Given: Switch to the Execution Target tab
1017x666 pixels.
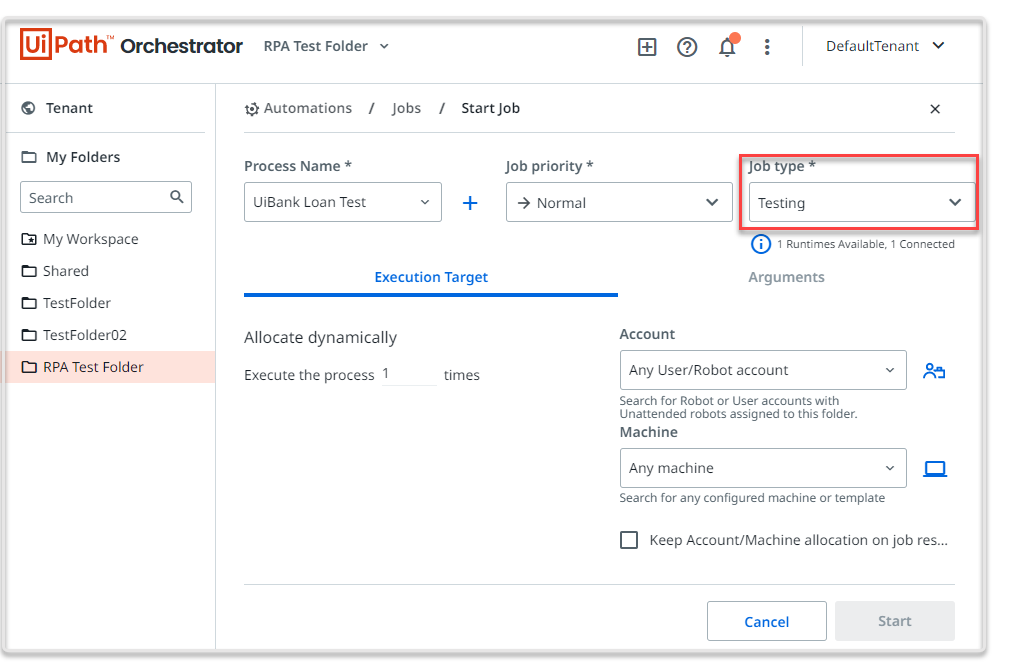Looking at the screenshot, I should point(431,278).
